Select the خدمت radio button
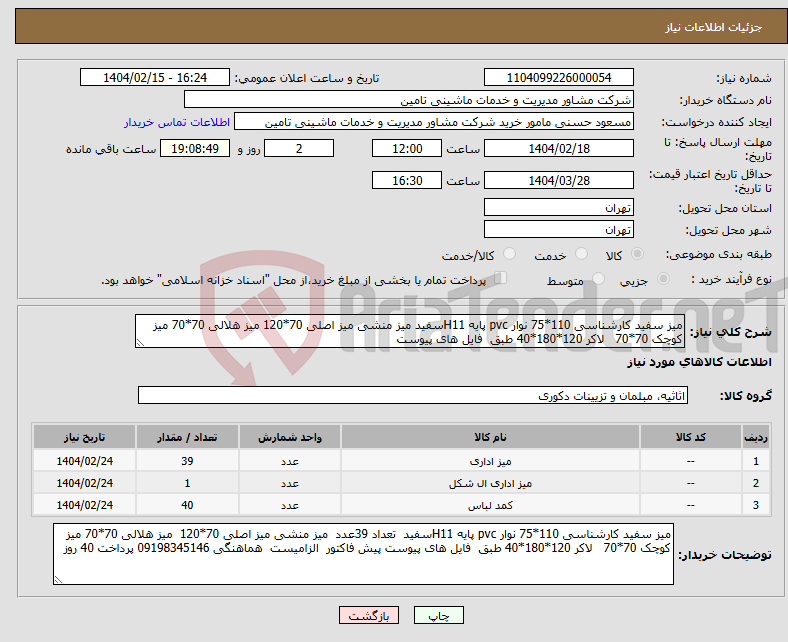The width and height of the screenshot is (788, 642). point(581,254)
